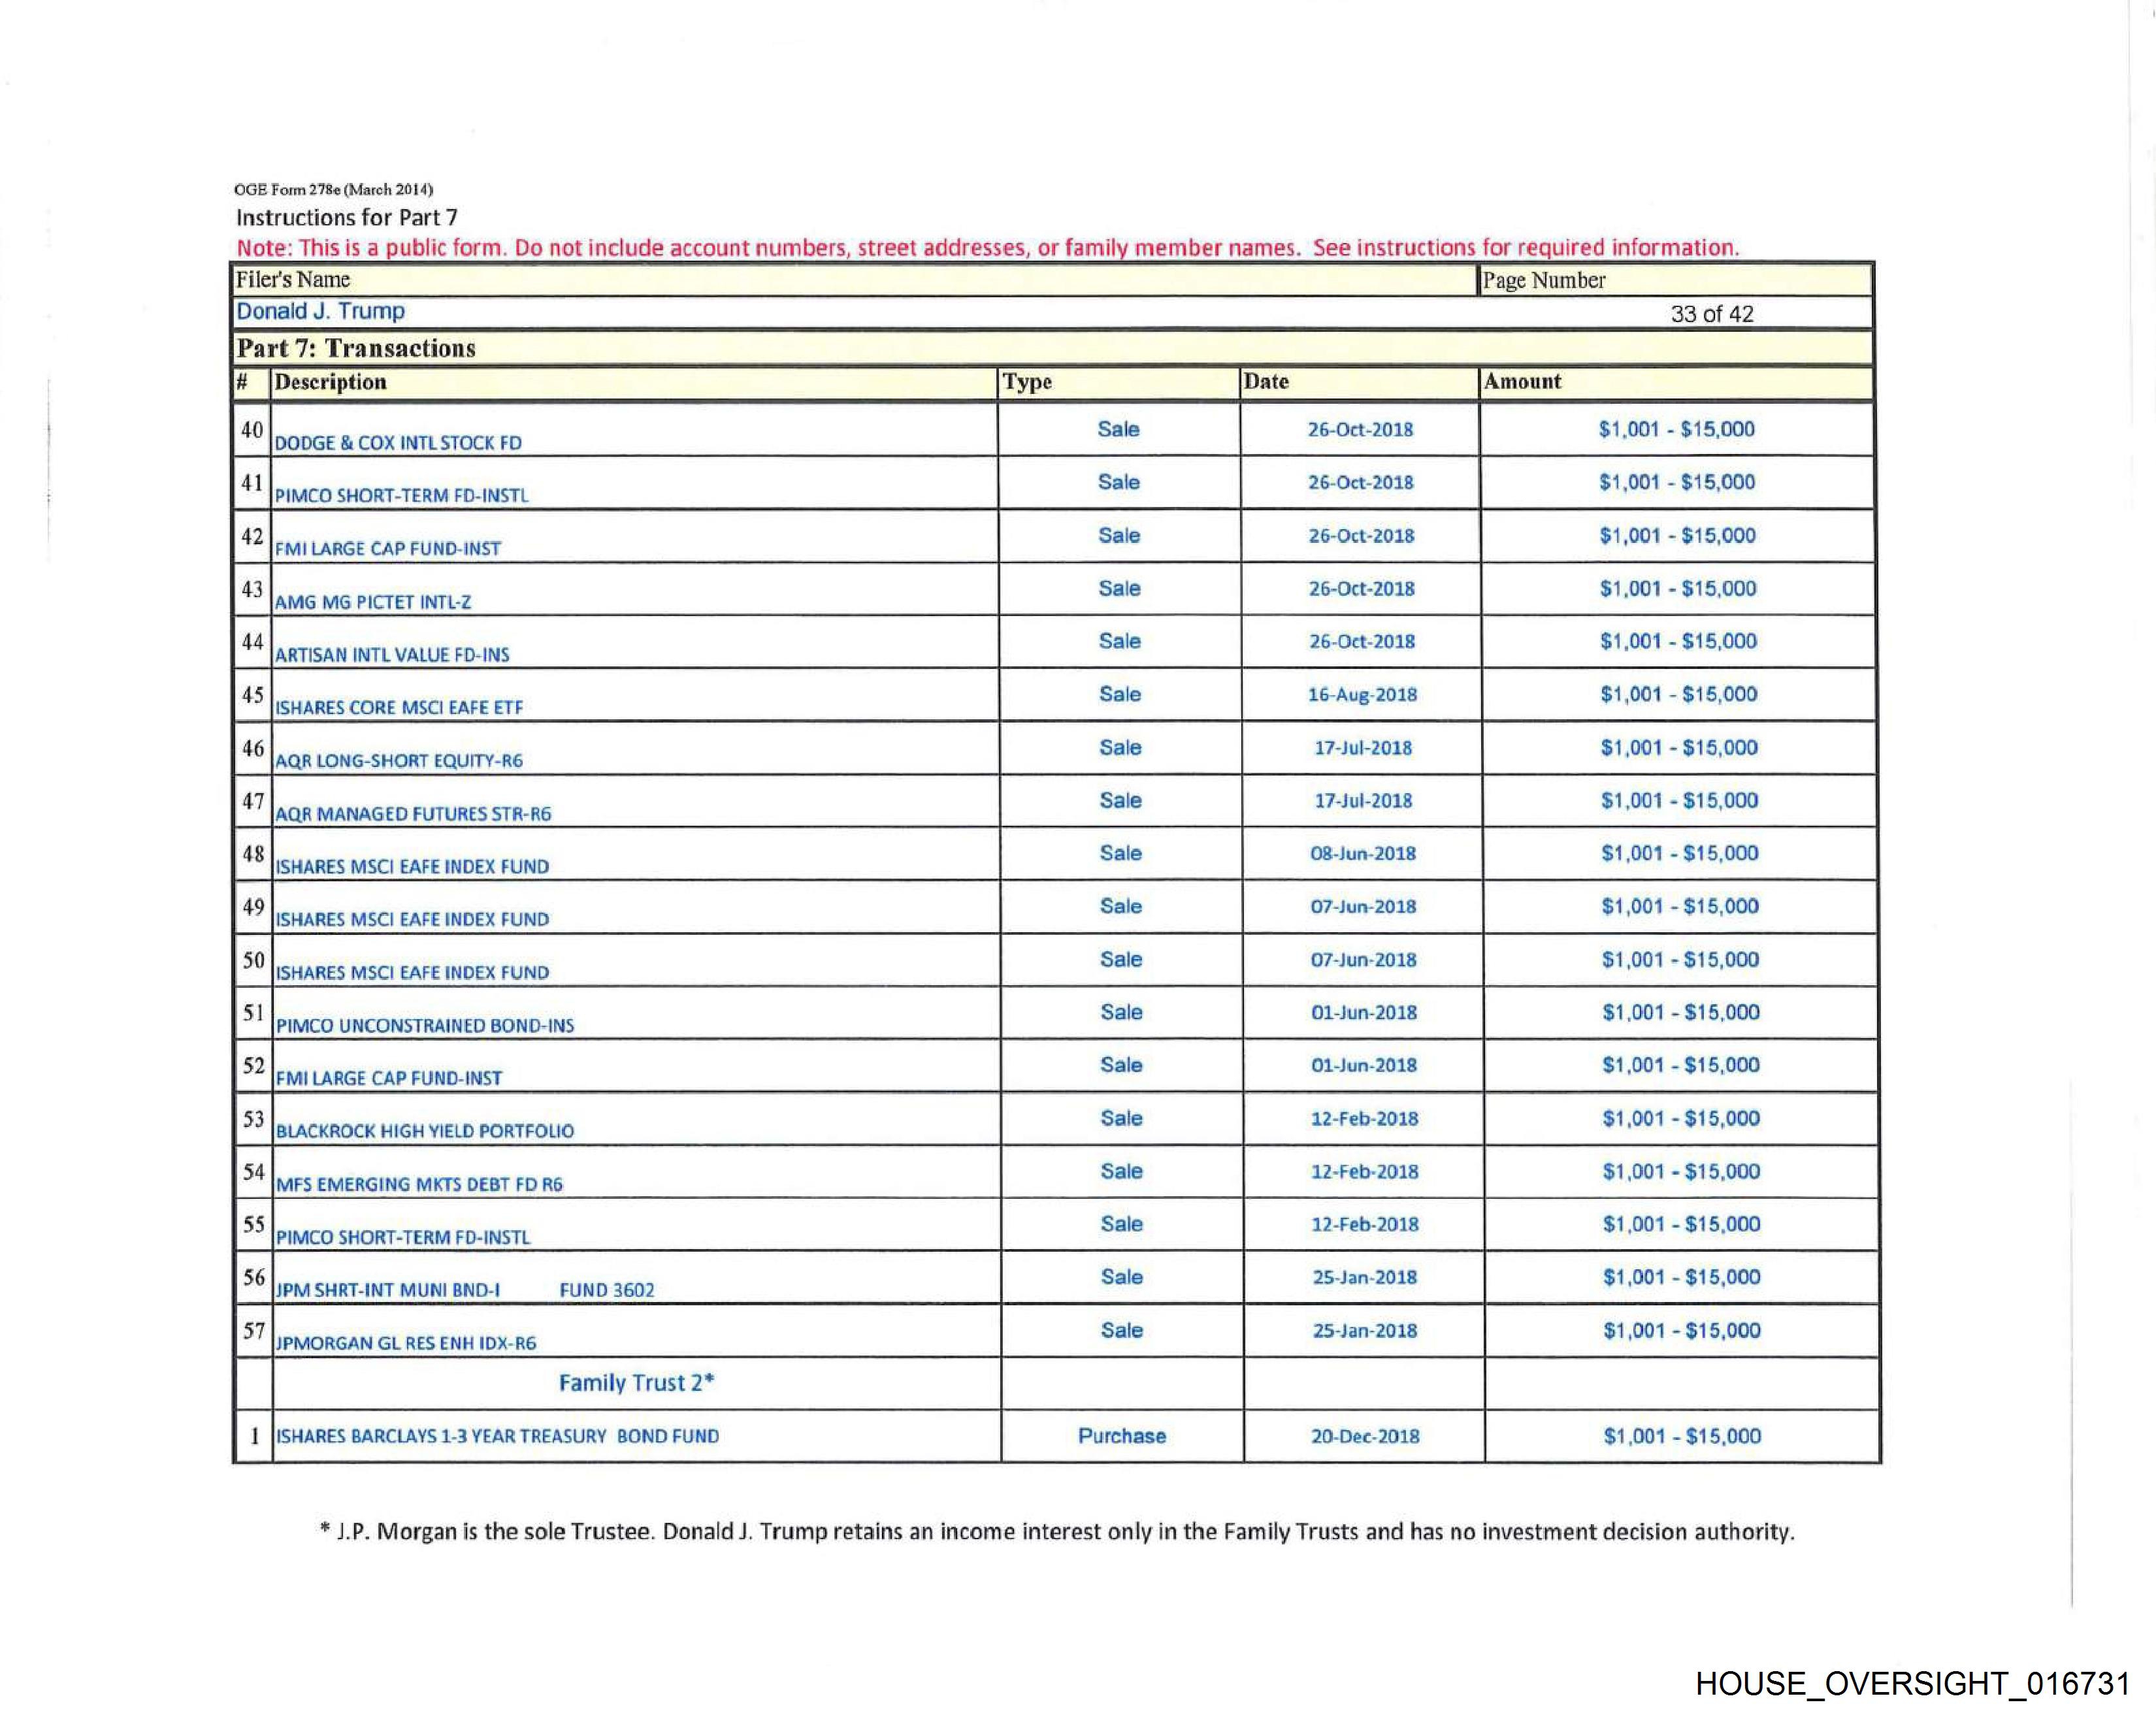Click the Type column header
This screenshot has height=1711, width=2156.
click(x=1027, y=382)
